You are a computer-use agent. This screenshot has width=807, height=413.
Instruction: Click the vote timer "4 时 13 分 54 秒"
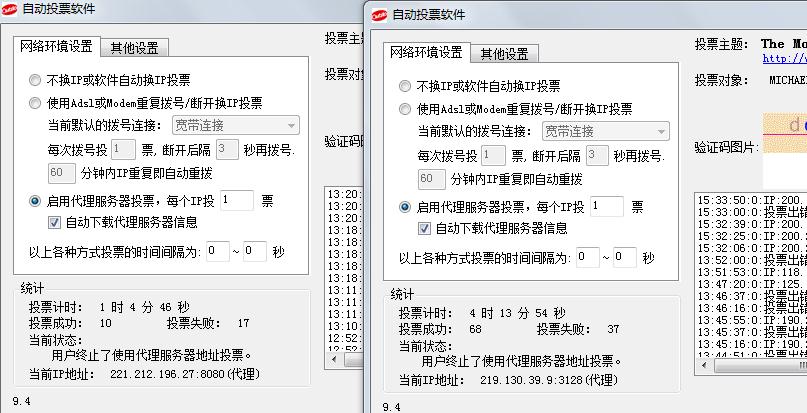pyautogui.click(x=517, y=313)
